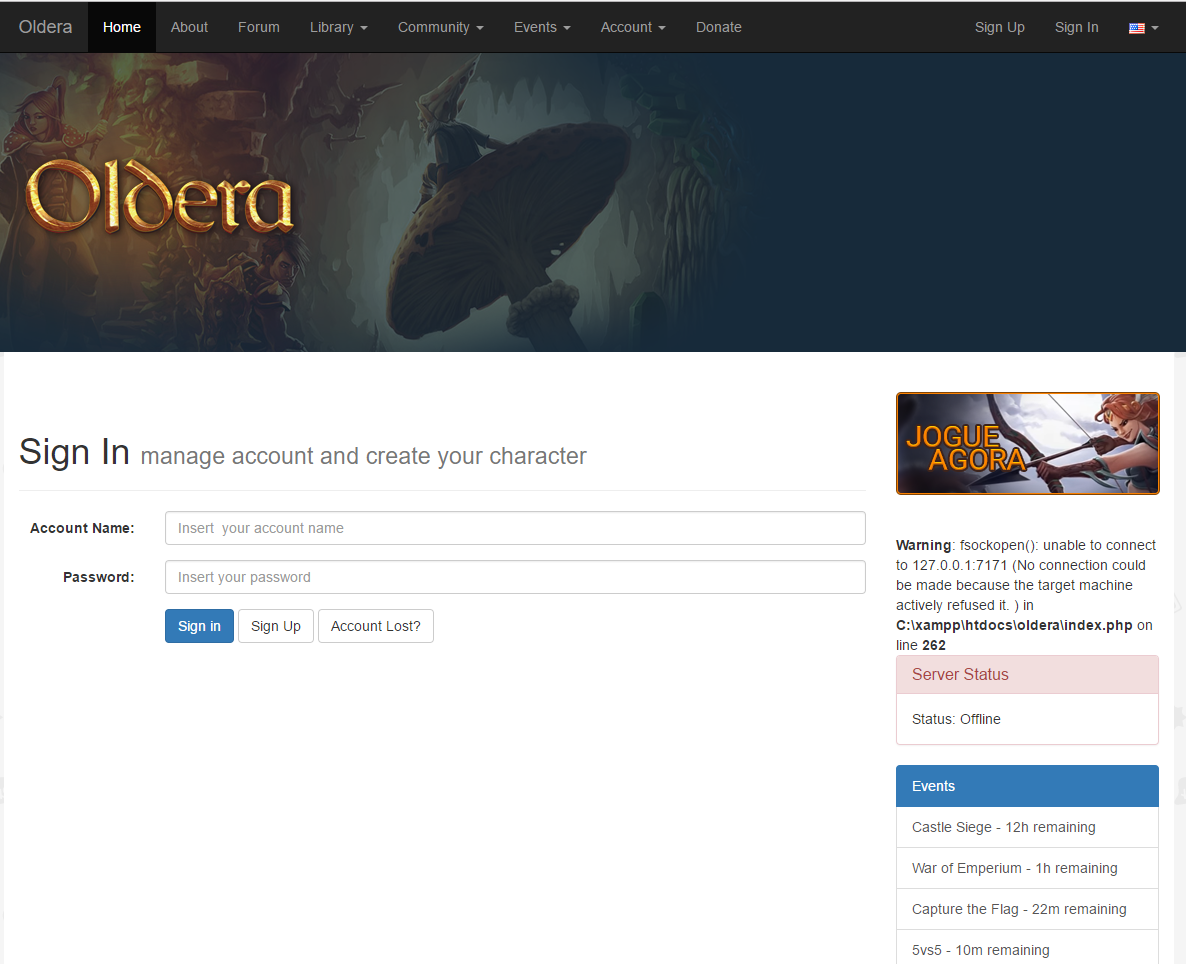Click Sign Up in the top navbar
The height and width of the screenshot is (964, 1186).
(999, 27)
